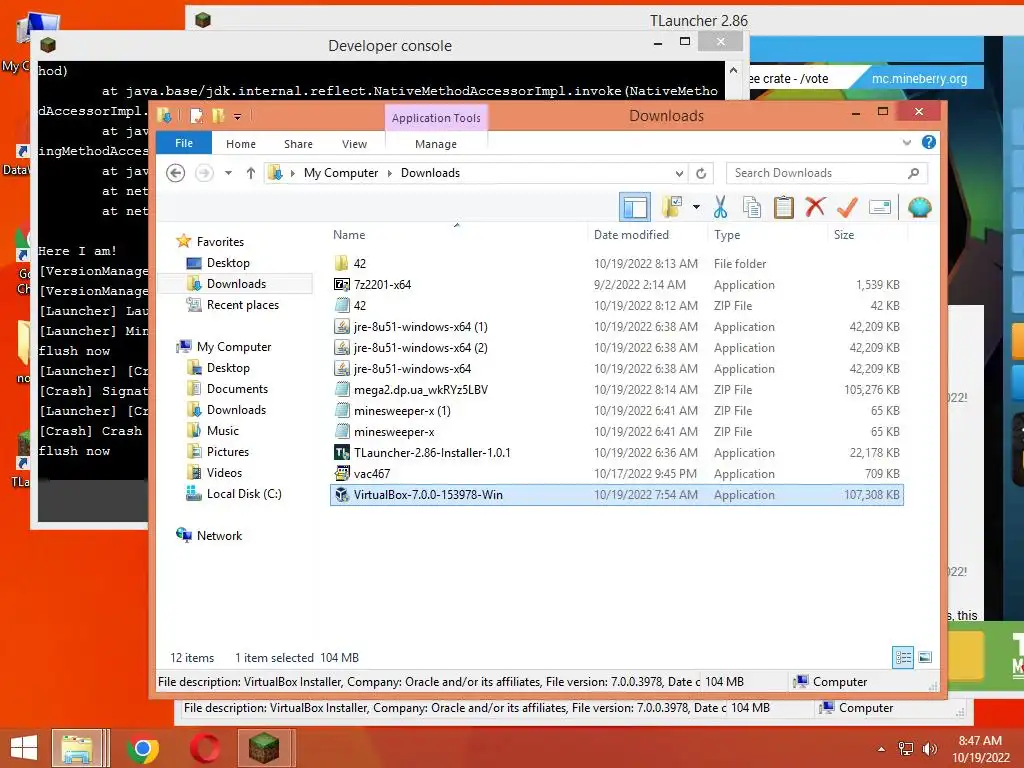Click the Search Downloads field

click(827, 173)
